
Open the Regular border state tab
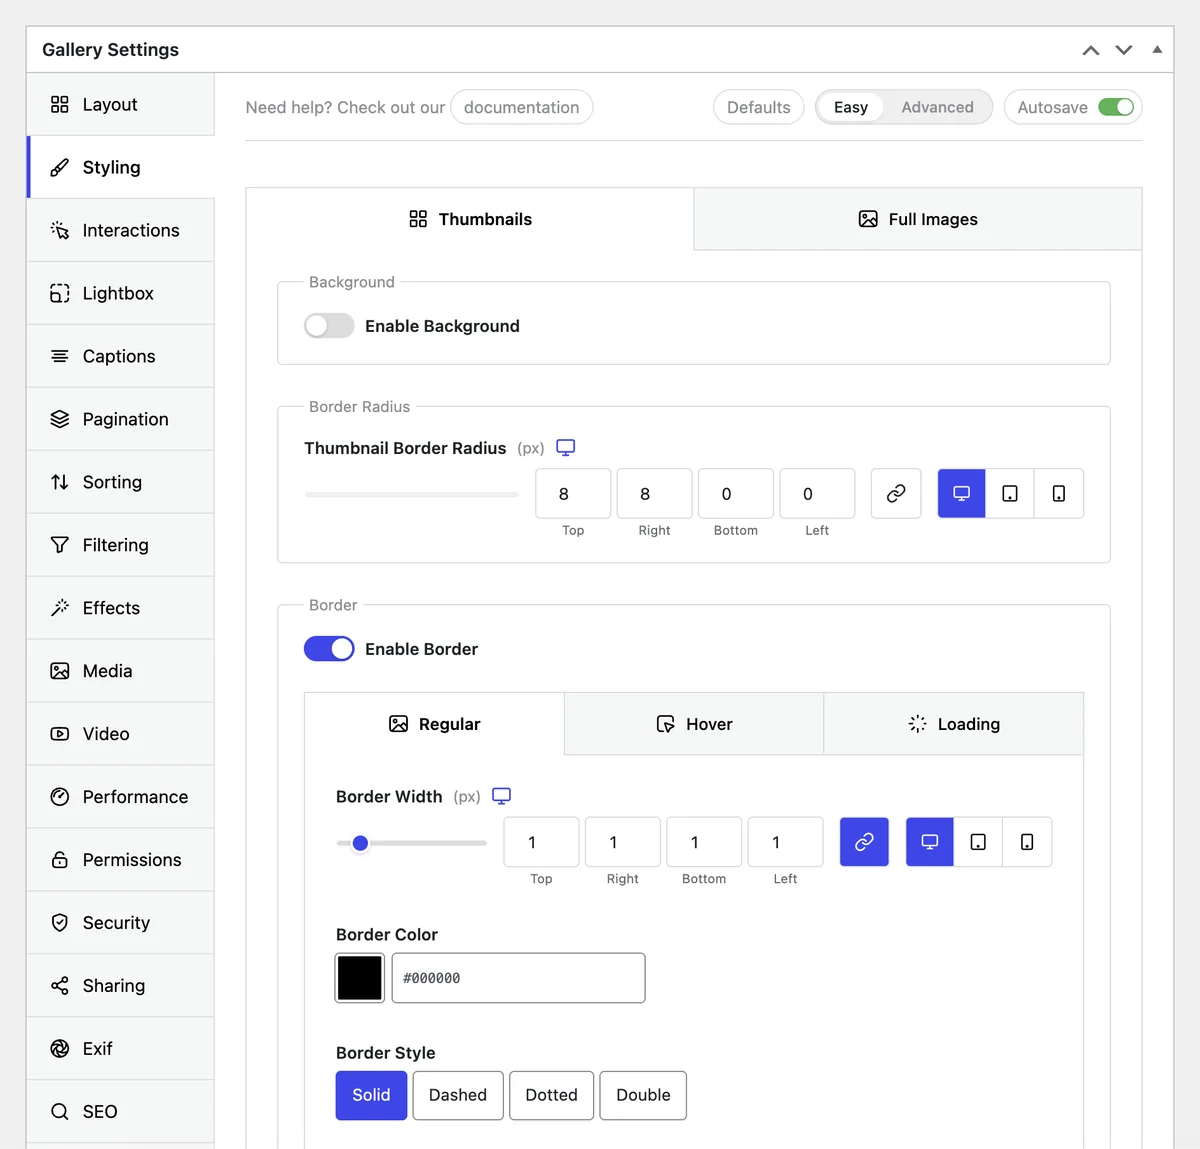tap(434, 724)
